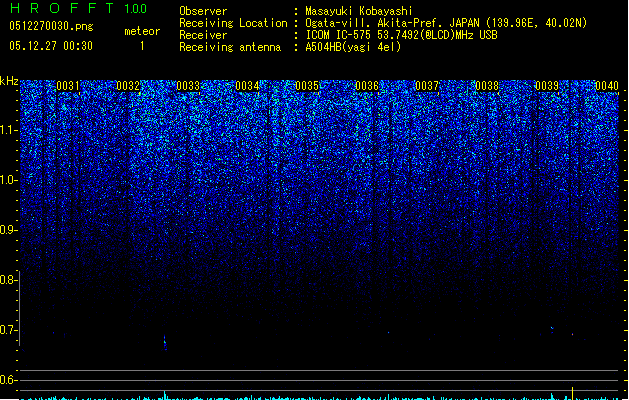Click the timestamp 05.12.27 00:30
Image resolution: width=629 pixels, height=400 pixels.
coord(51,46)
